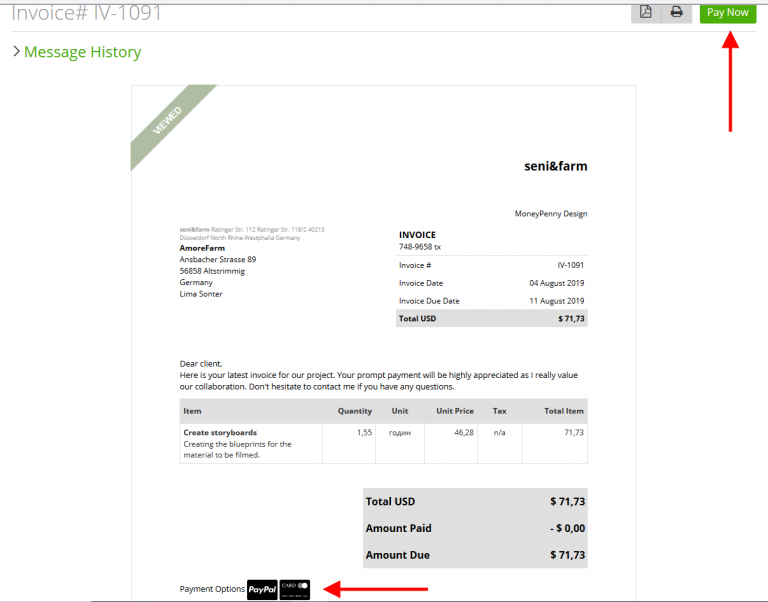This screenshot has height=602, width=768.
Task: Click the 56858 Altstrimmig line
Action: pos(212,271)
